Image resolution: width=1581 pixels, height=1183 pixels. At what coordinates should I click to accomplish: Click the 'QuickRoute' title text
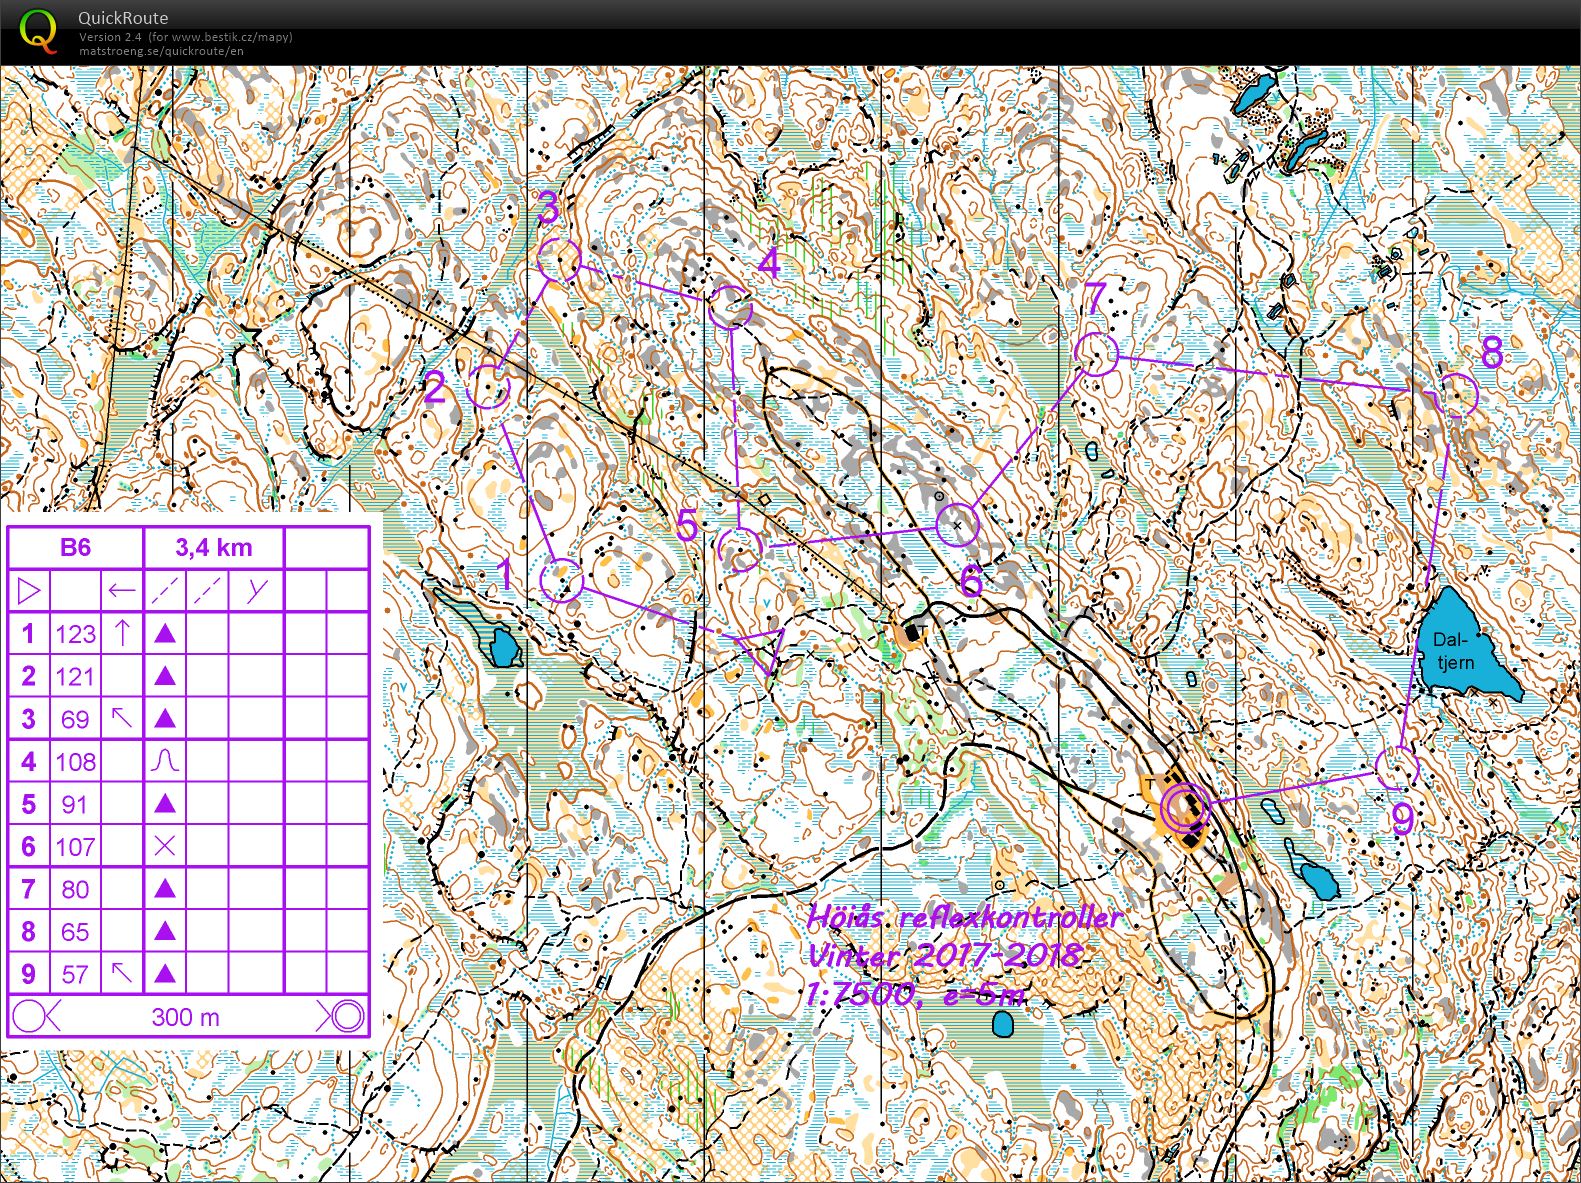[x=123, y=17]
